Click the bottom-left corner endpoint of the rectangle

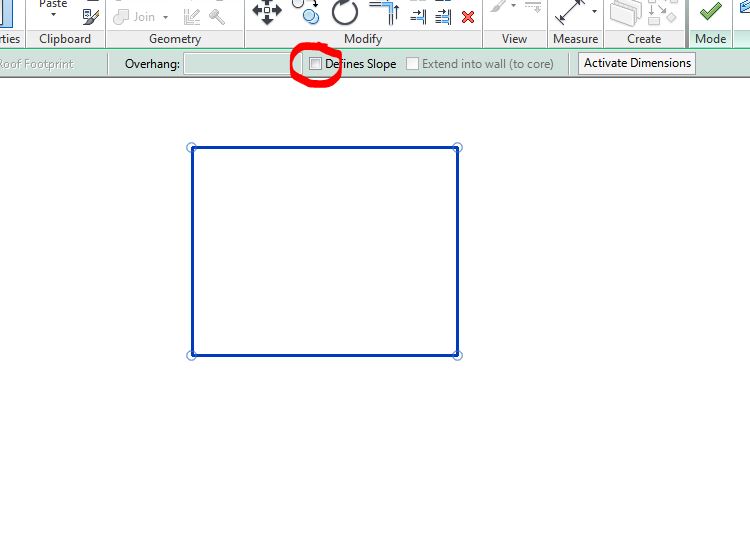point(191,355)
